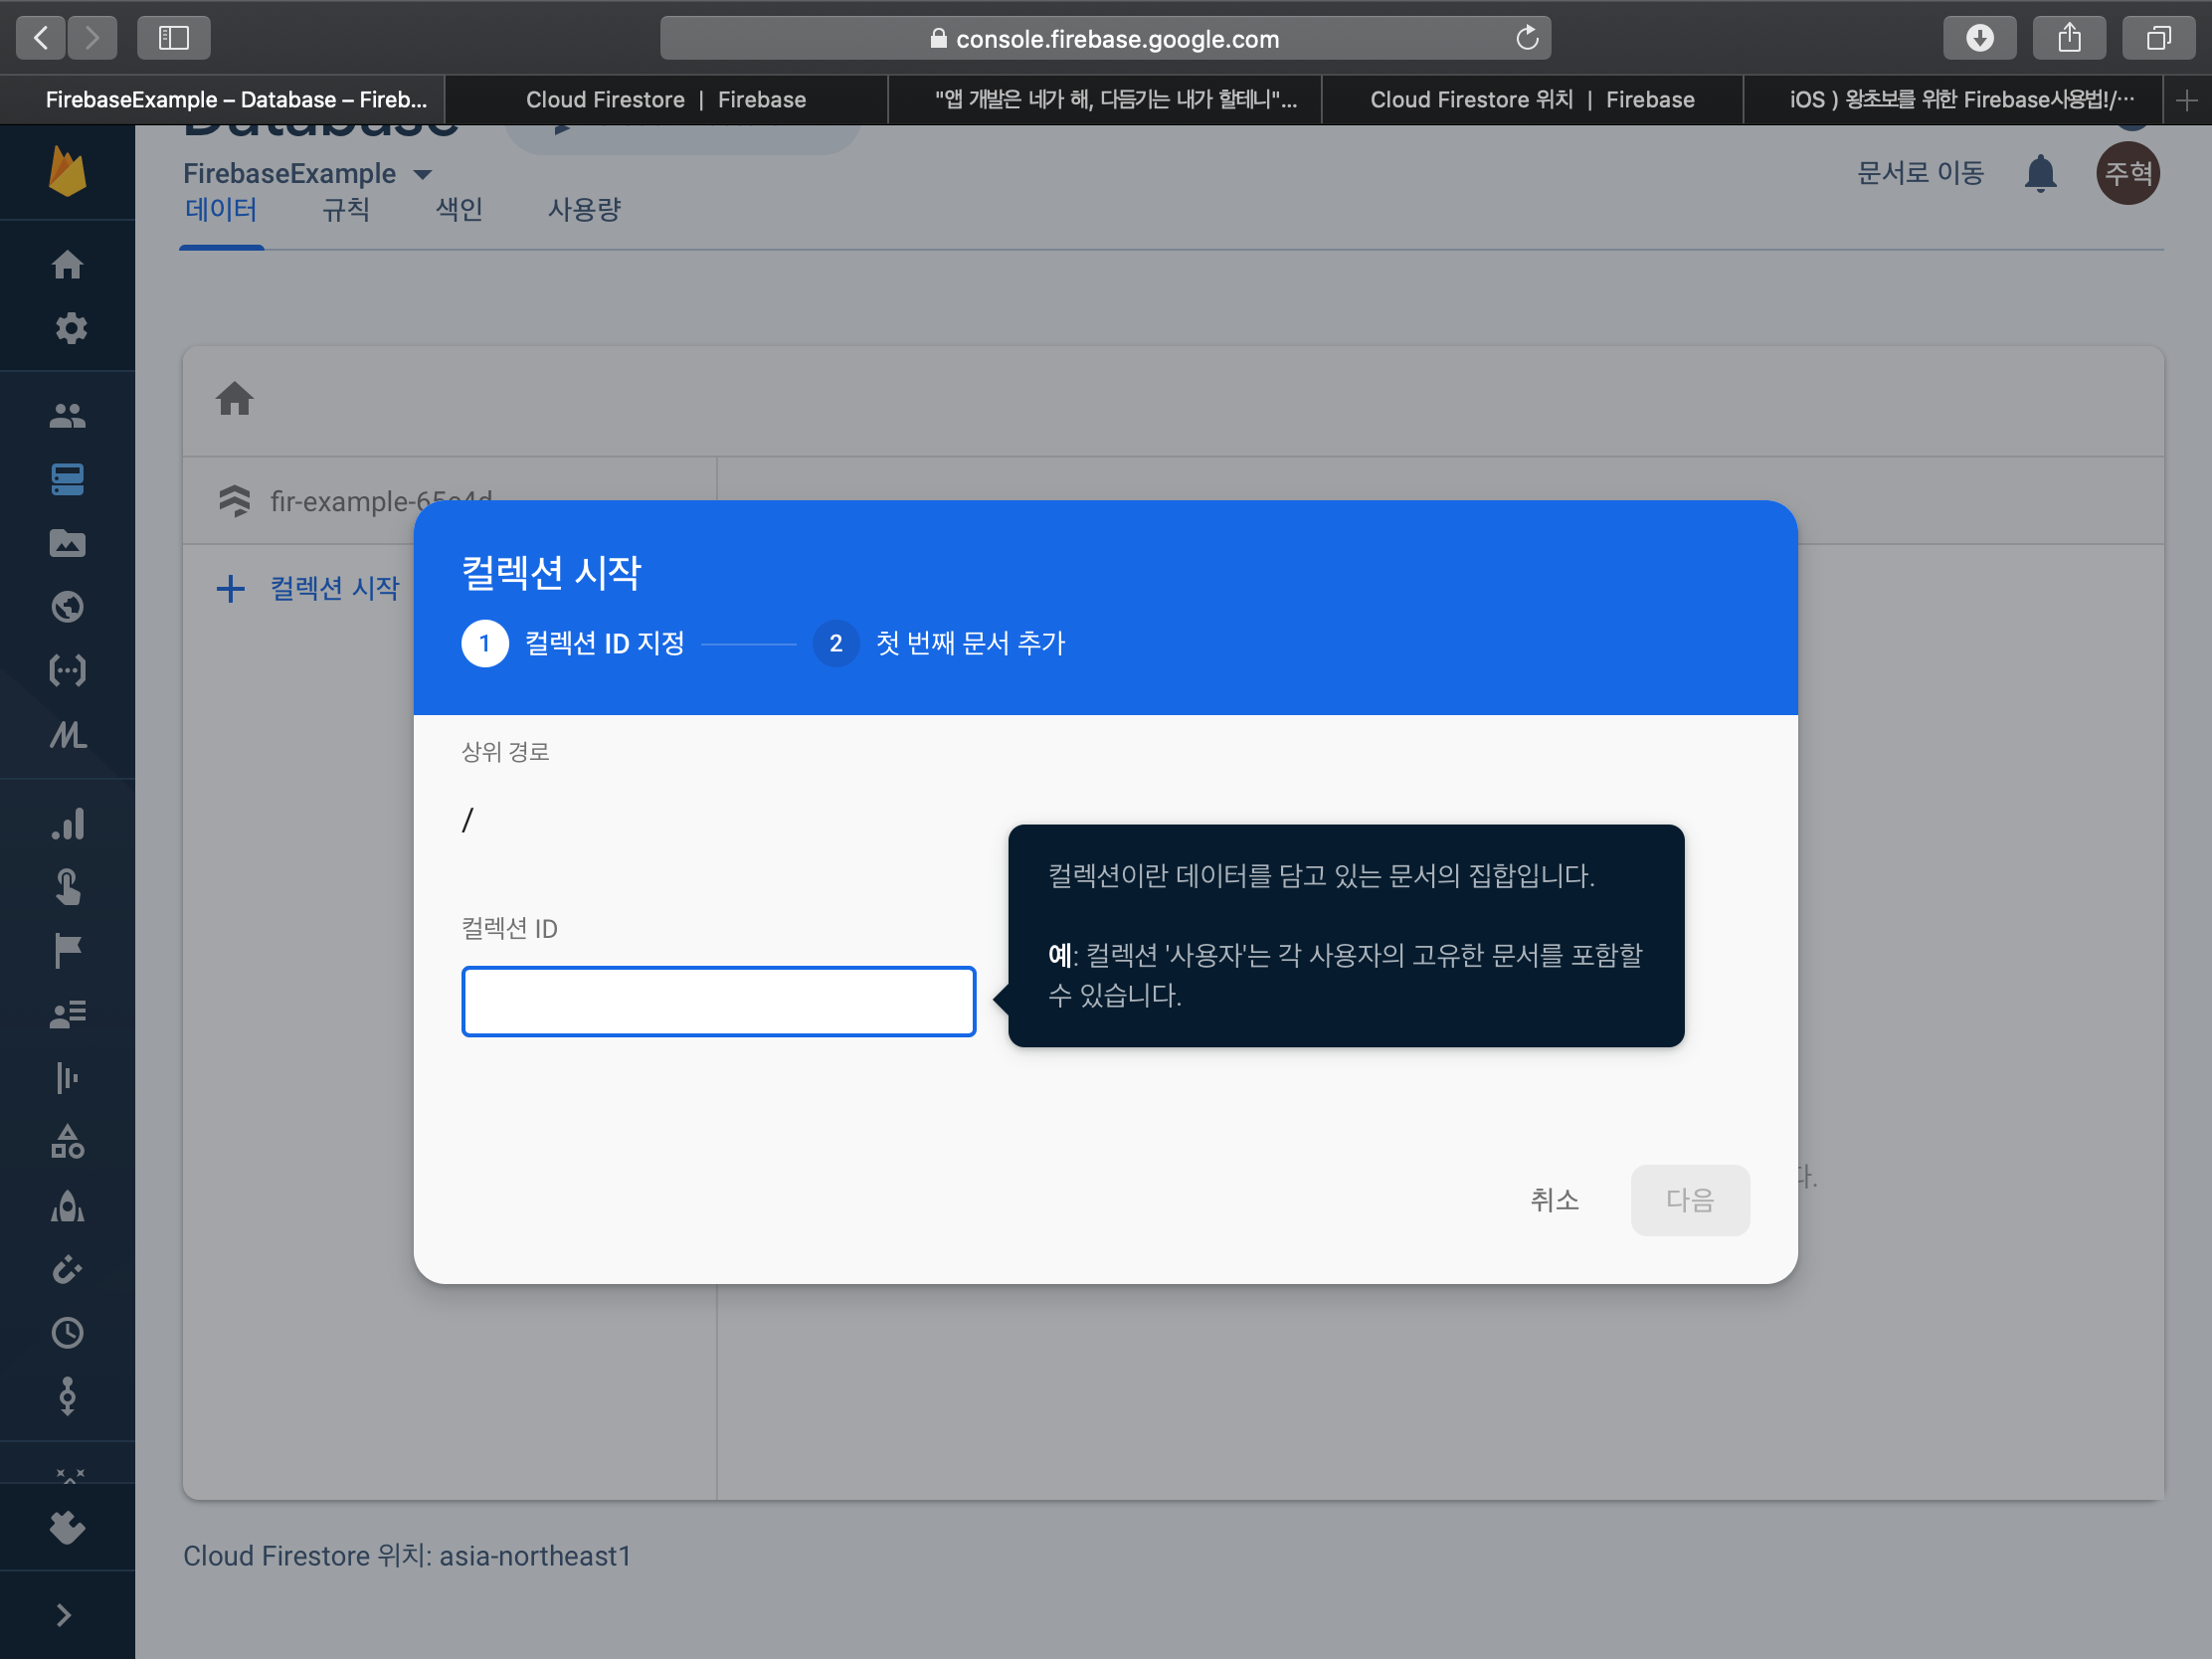Switch to the 사용량 tab

coord(584,210)
